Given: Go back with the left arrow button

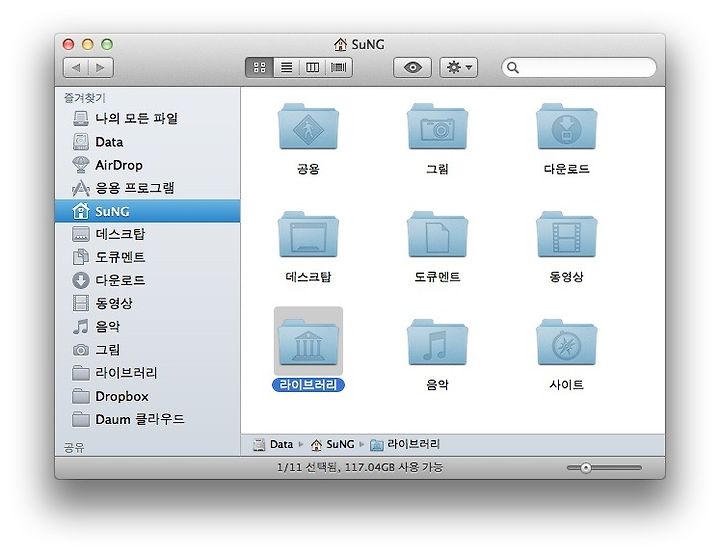Looking at the screenshot, I should [x=76, y=68].
